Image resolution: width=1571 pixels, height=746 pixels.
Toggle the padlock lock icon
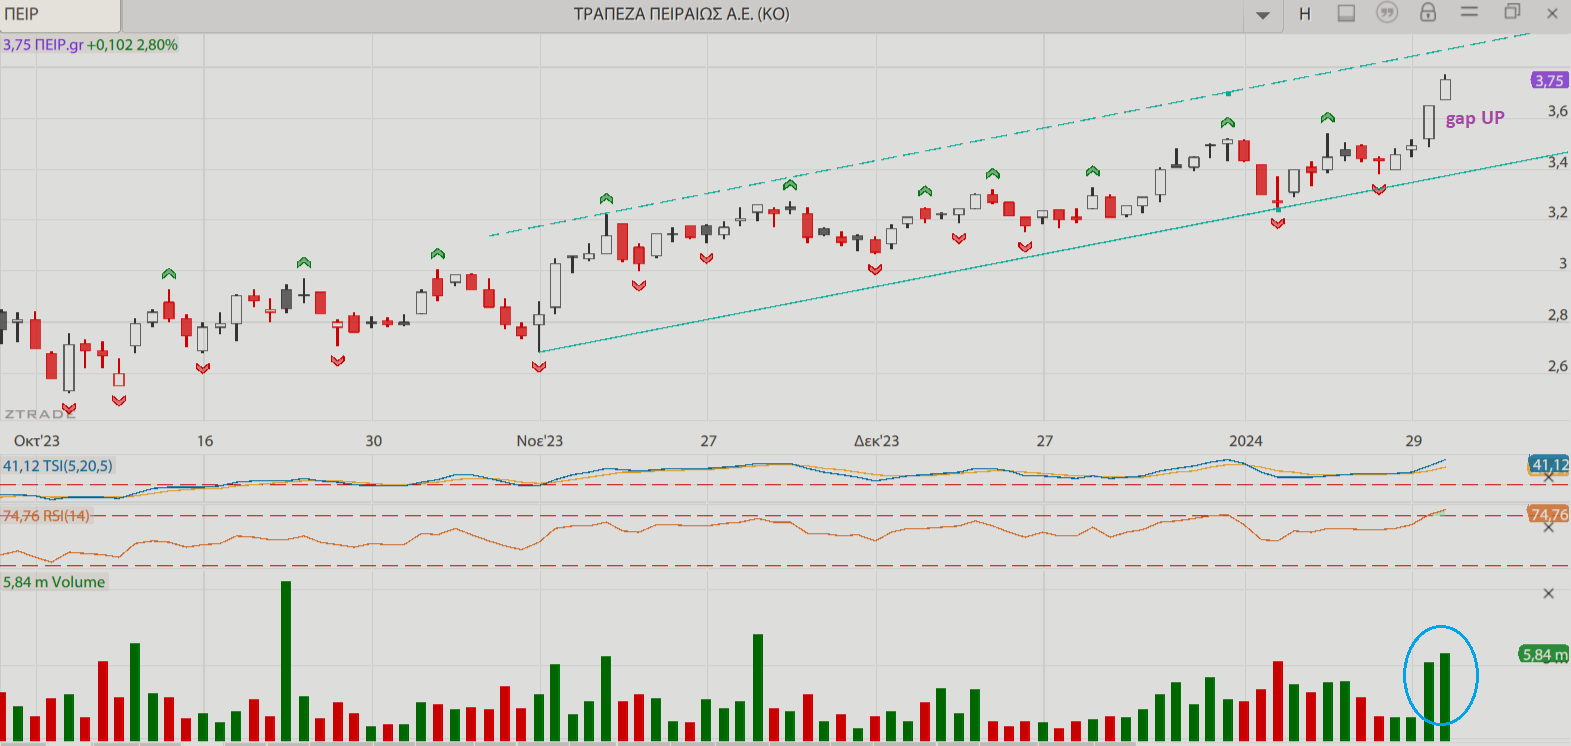click(x=1428, y=12)
